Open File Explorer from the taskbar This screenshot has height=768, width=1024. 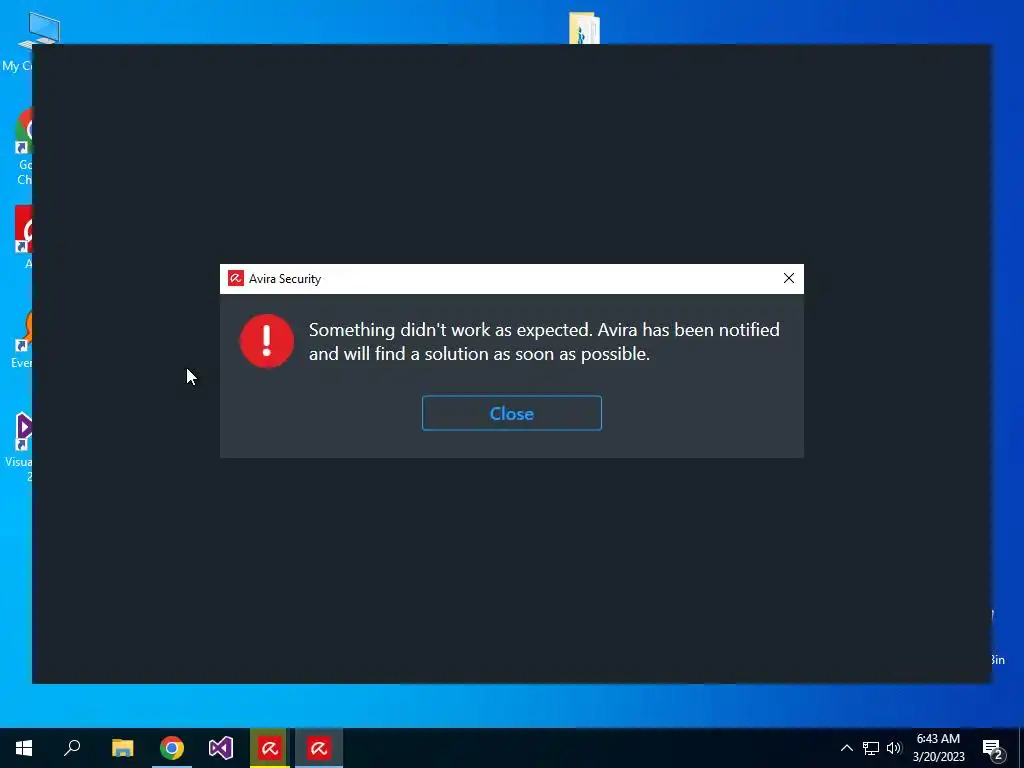pos(123,748)
